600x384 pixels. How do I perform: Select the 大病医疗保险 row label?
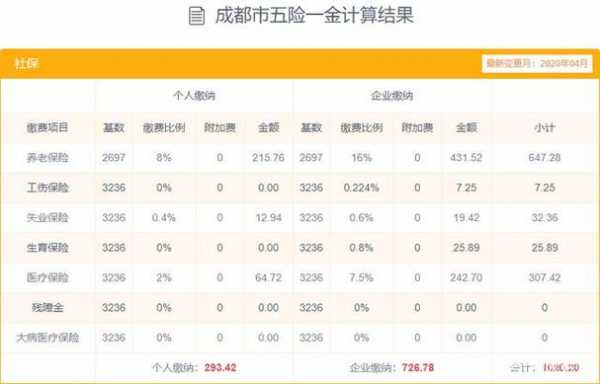click(47, 337)
